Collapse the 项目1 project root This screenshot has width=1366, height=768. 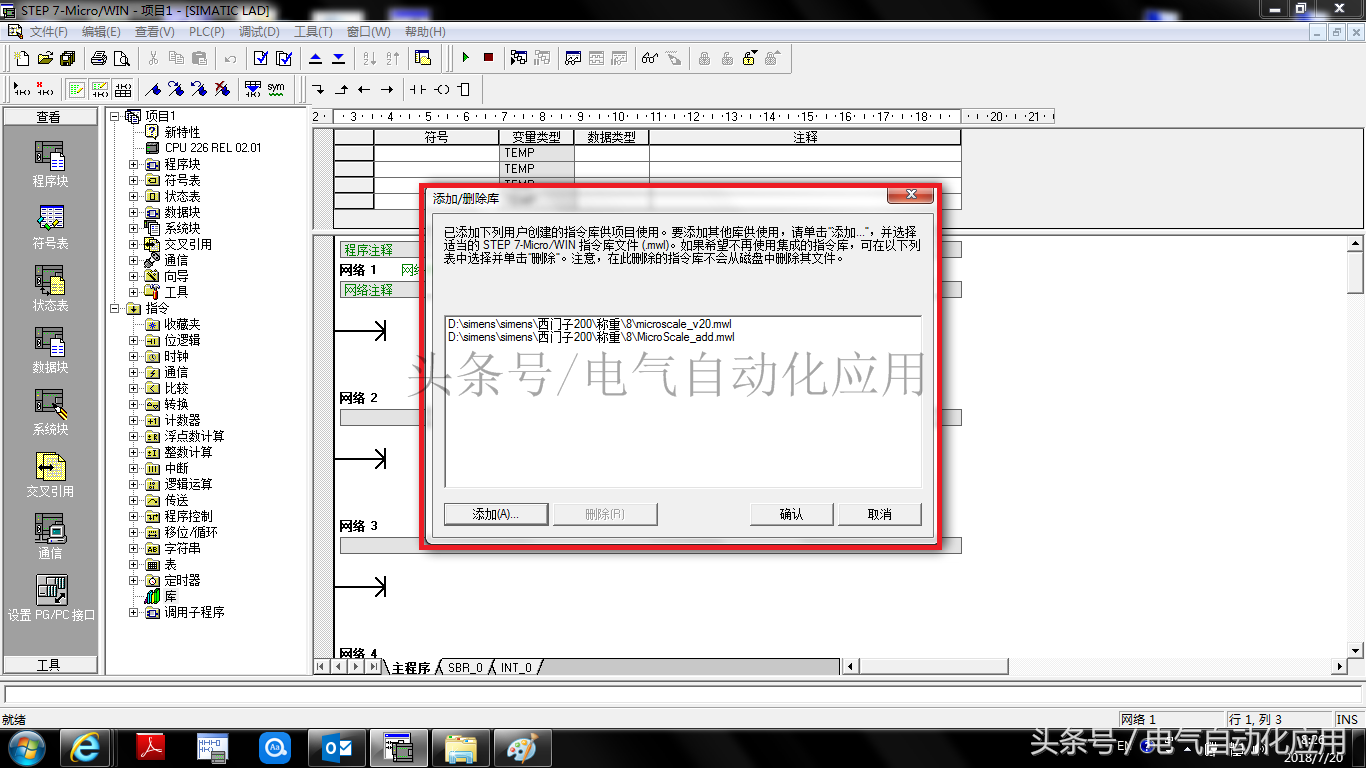[115, 116]
